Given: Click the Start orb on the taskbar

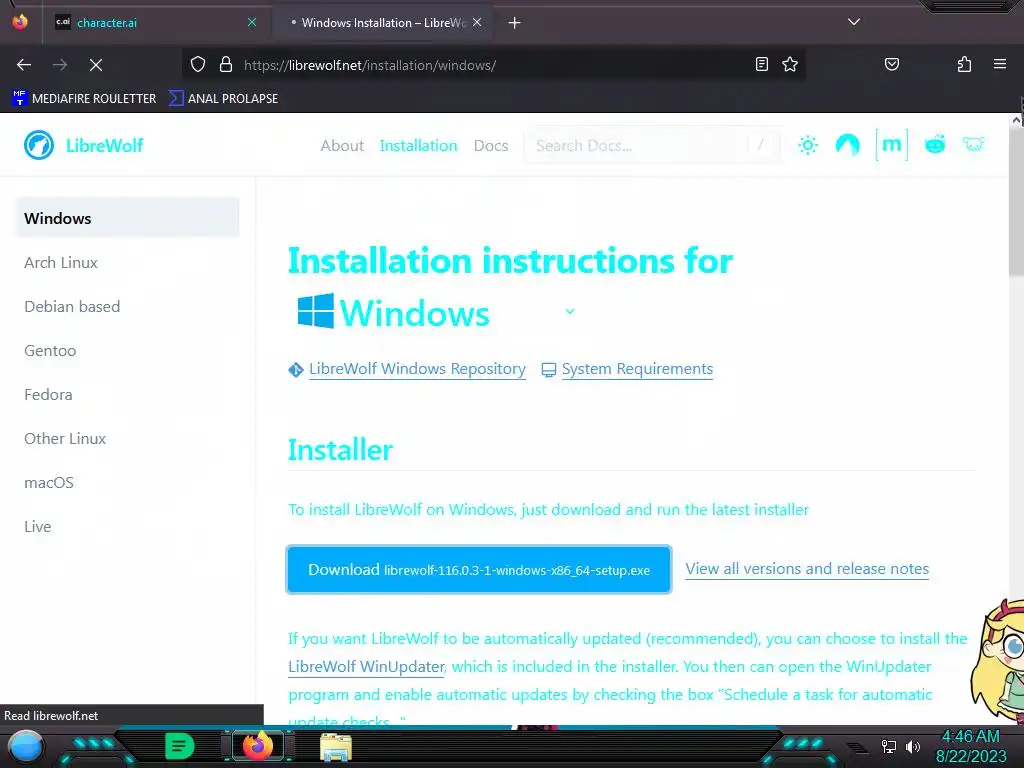Looking at the screenshot, I should coord(26,747).
